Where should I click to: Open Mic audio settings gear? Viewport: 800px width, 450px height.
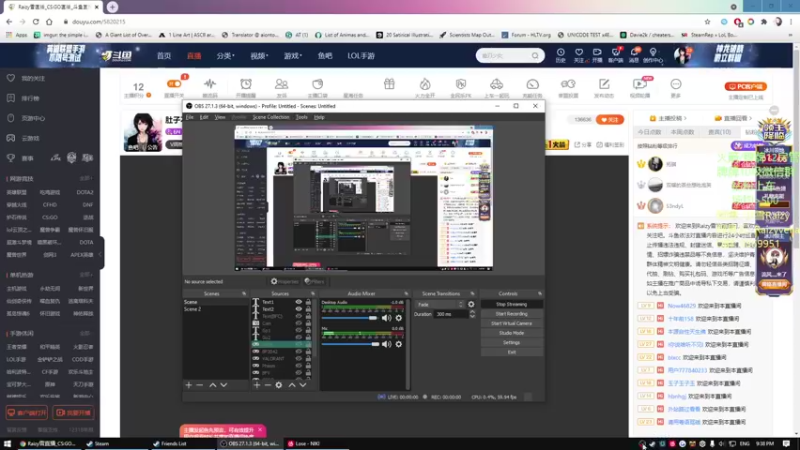pos(398,344)
